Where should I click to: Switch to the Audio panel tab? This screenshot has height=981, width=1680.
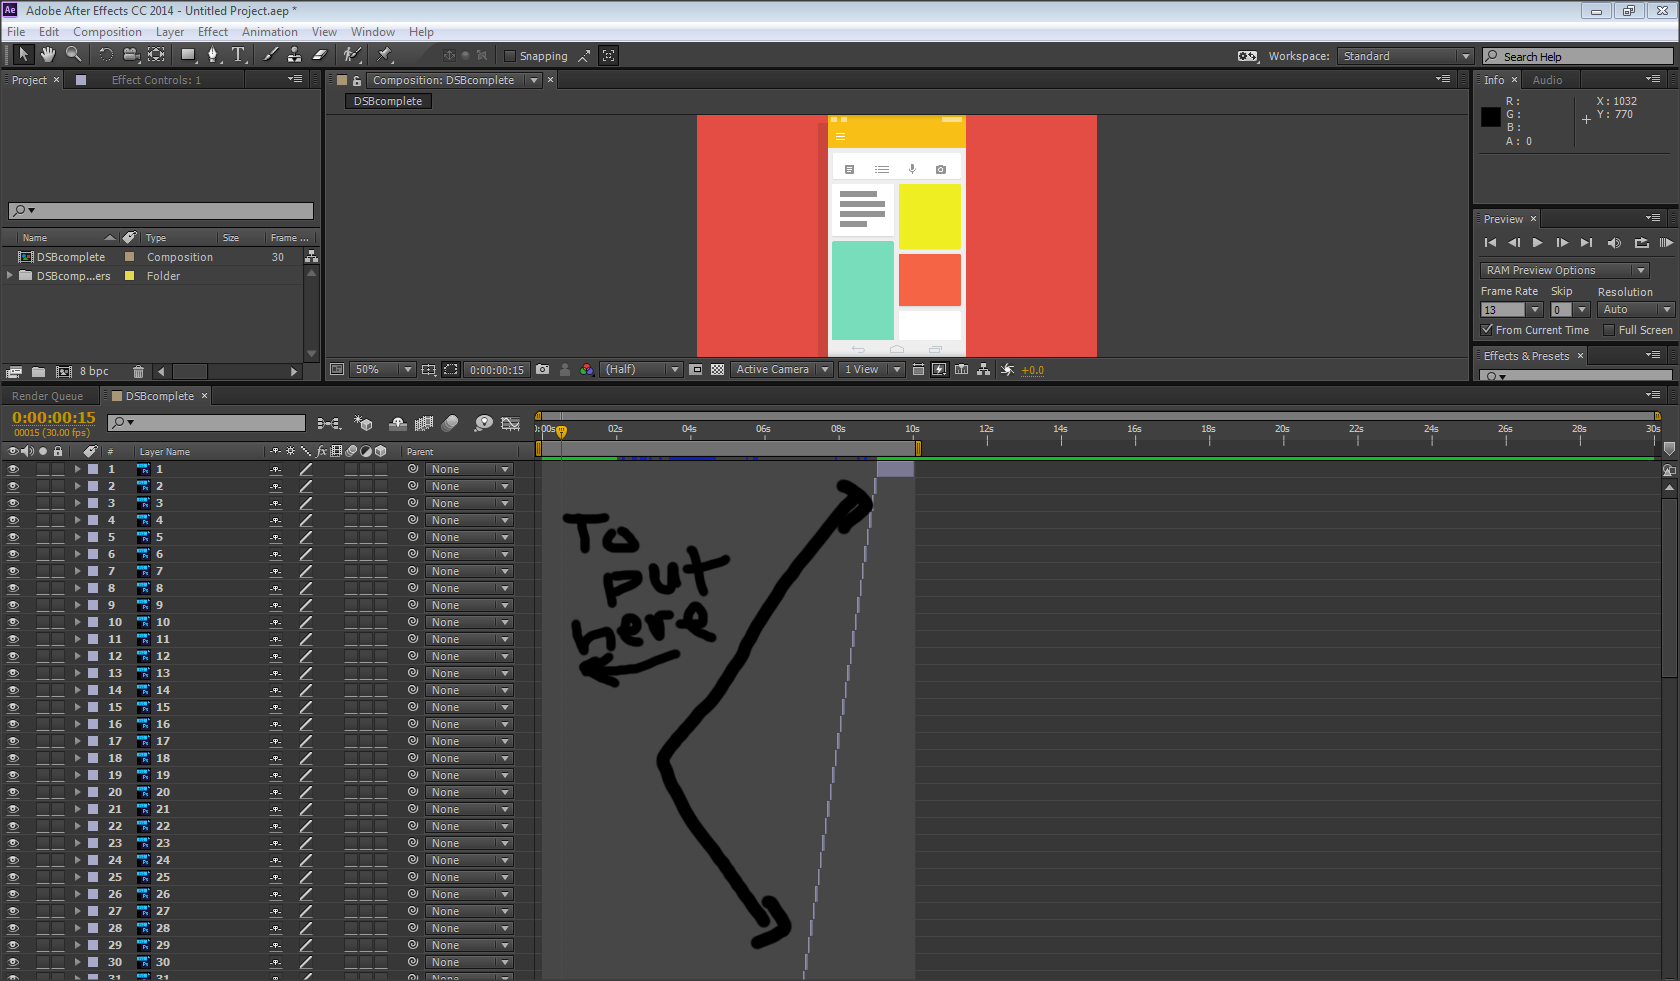click(x=1547, y=80)
